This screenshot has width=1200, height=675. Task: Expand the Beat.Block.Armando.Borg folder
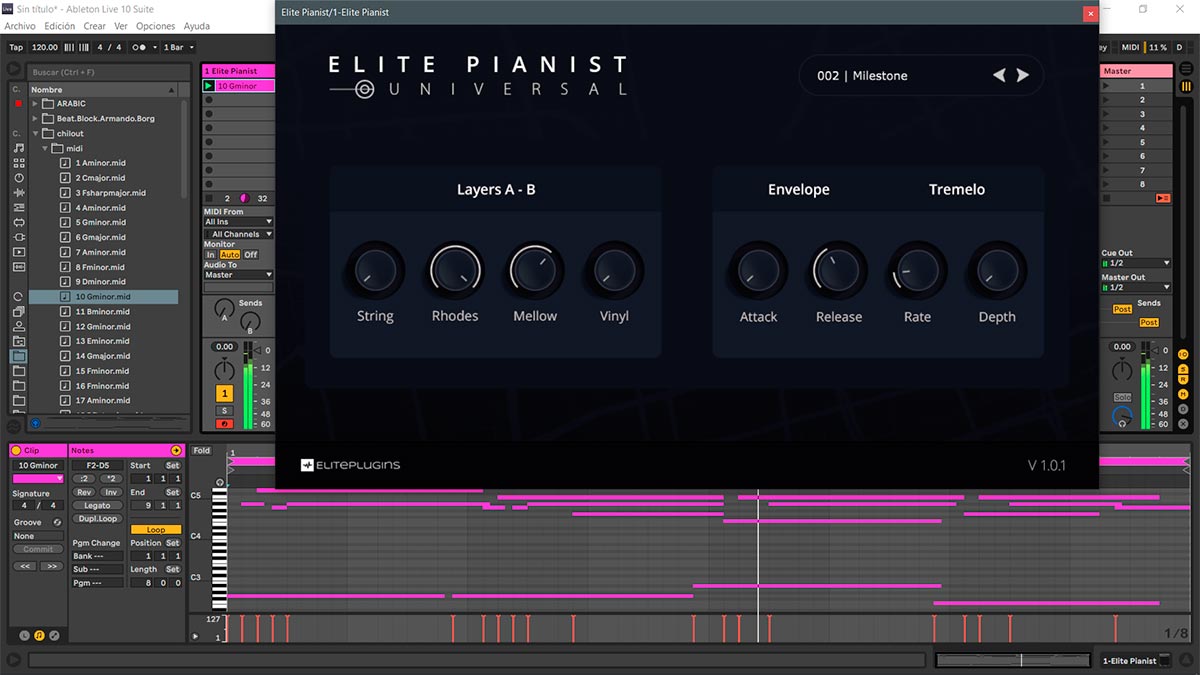[35, 118]
